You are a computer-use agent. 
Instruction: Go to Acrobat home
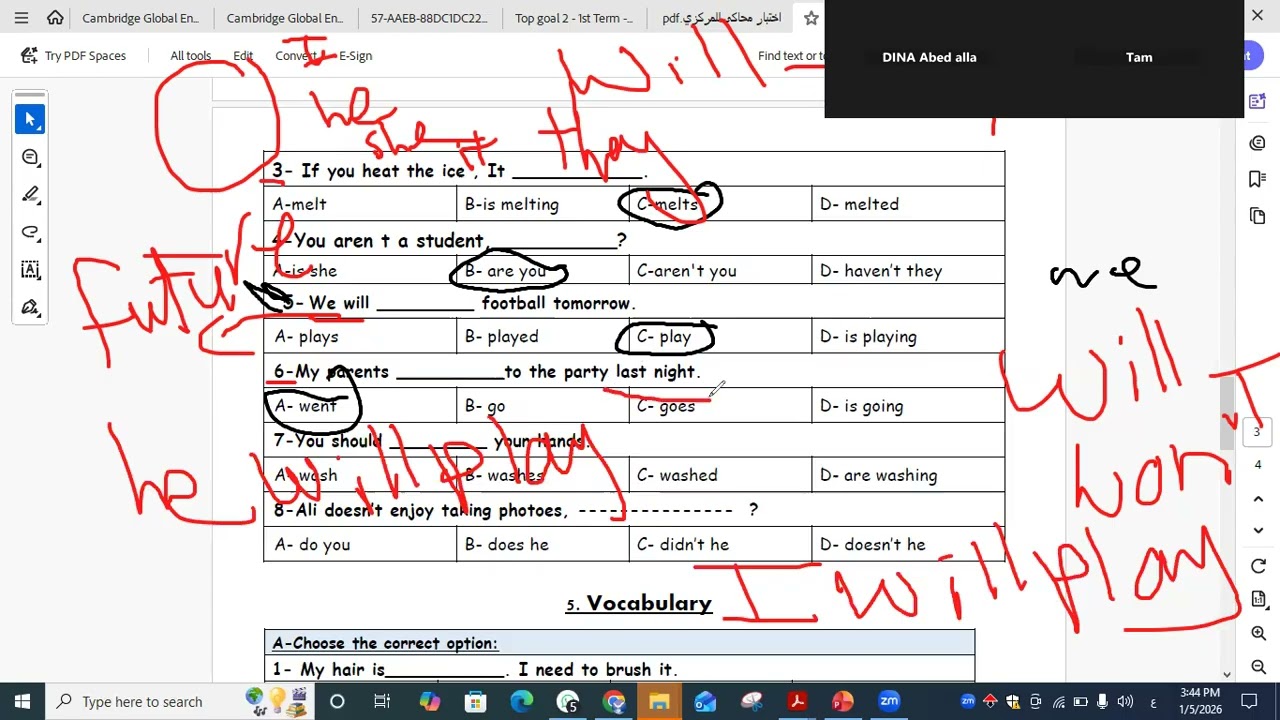[55, 17]
